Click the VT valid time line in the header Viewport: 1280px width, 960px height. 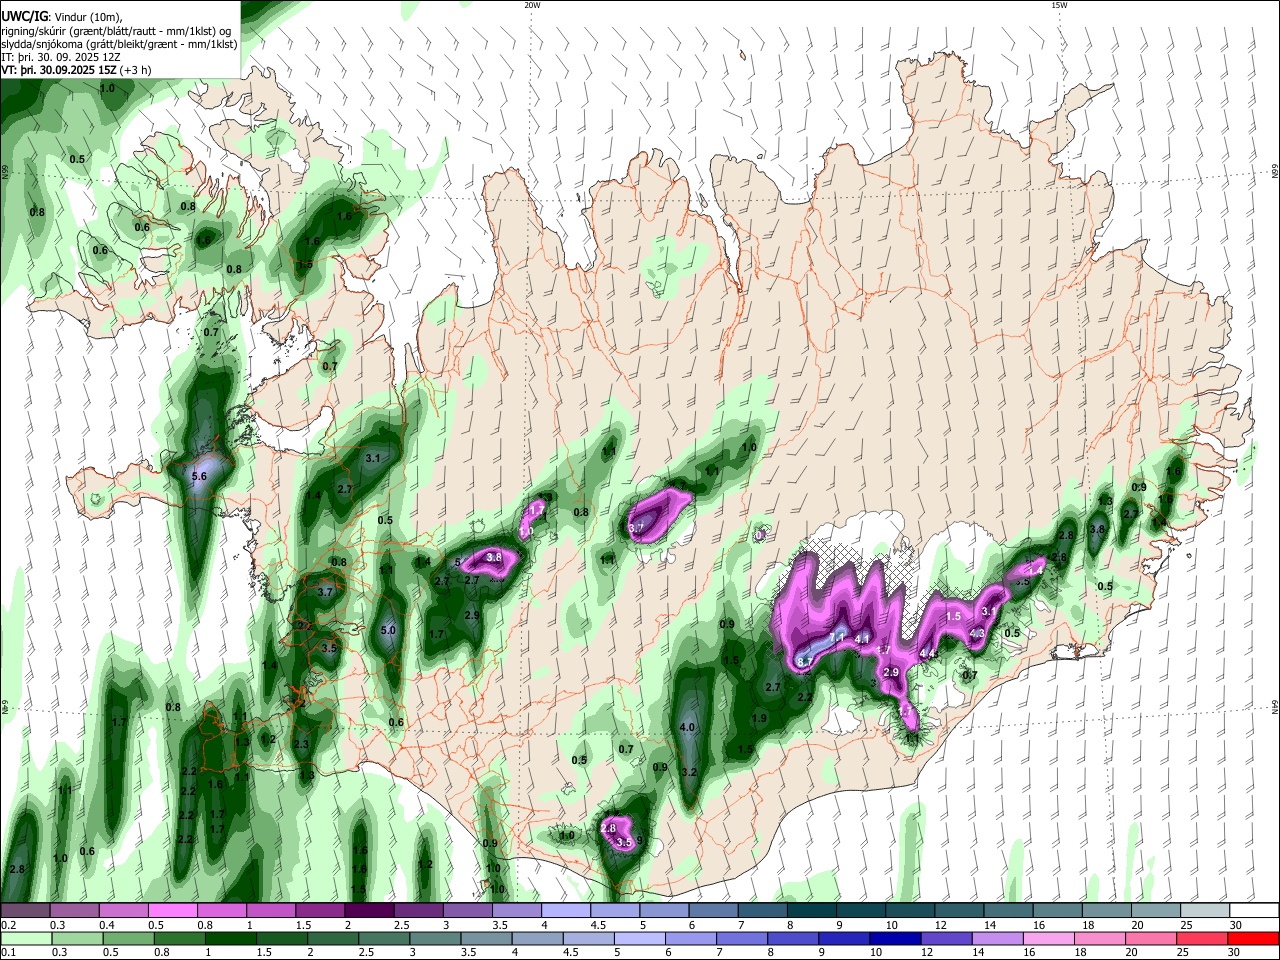pyautogui.click(x=77, y=70)
